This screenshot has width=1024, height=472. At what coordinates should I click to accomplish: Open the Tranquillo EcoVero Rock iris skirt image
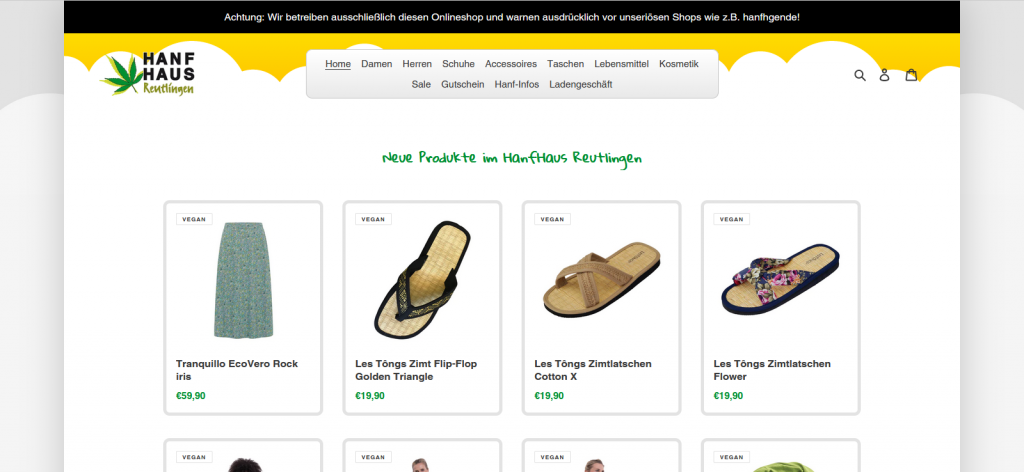243,280
